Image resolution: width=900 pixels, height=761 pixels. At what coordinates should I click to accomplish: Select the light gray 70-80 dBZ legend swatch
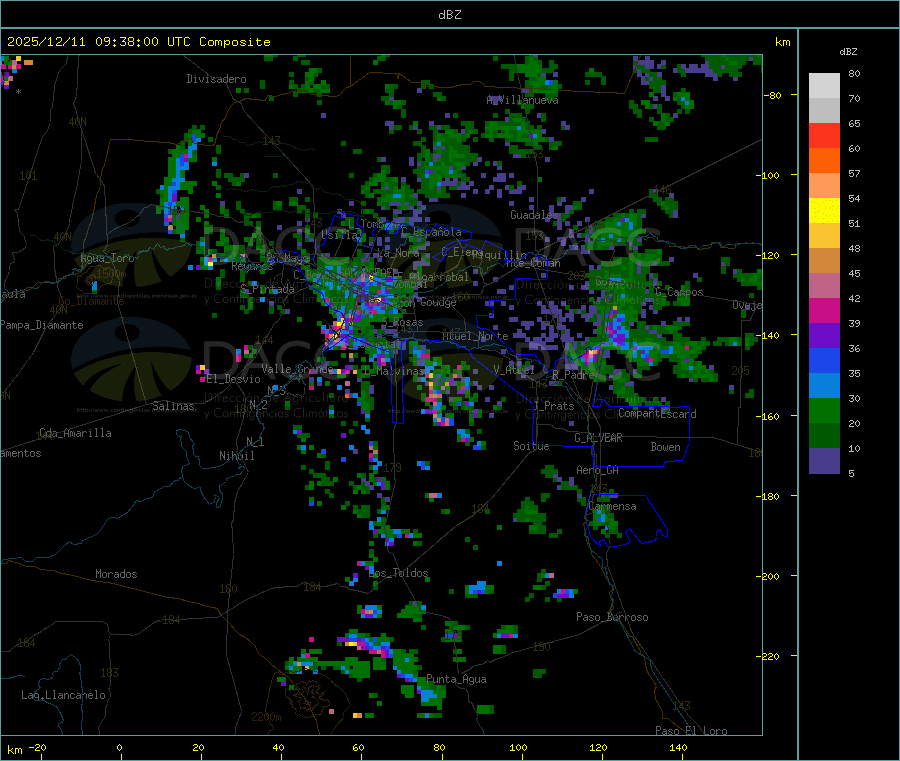click(x=824, y=86)
